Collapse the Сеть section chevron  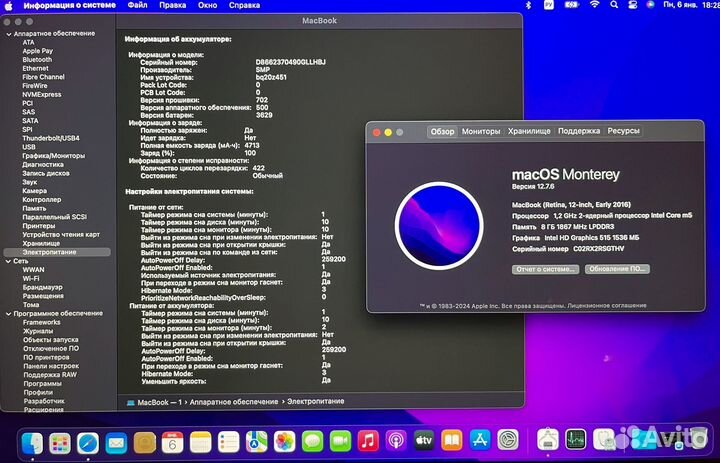(9, 261)
